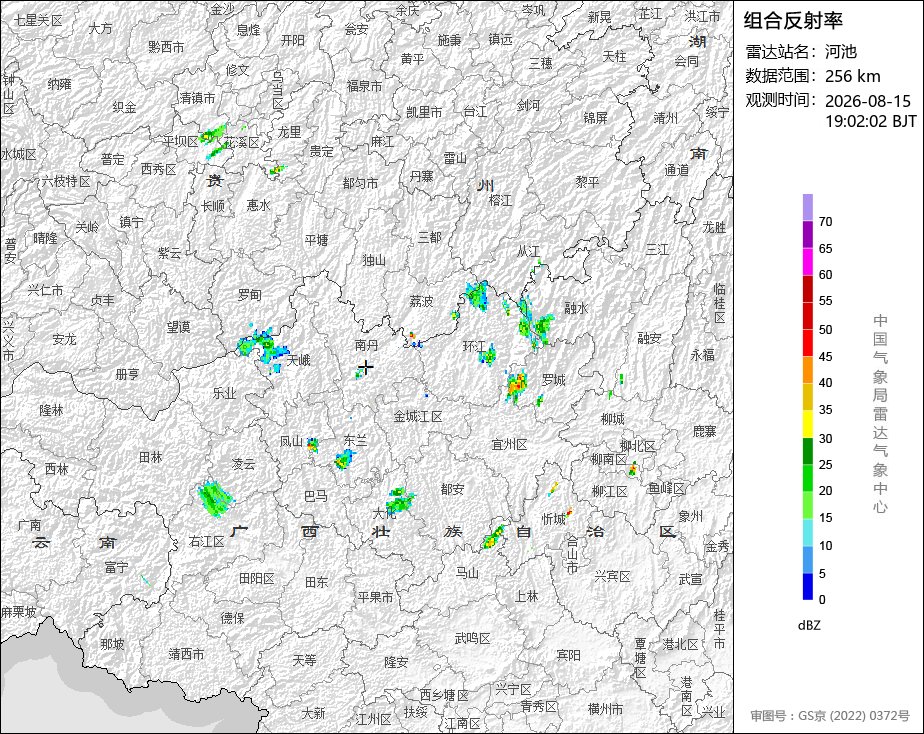Click the purple 70 dBZ legend swatch

click(x=807, y=207)
